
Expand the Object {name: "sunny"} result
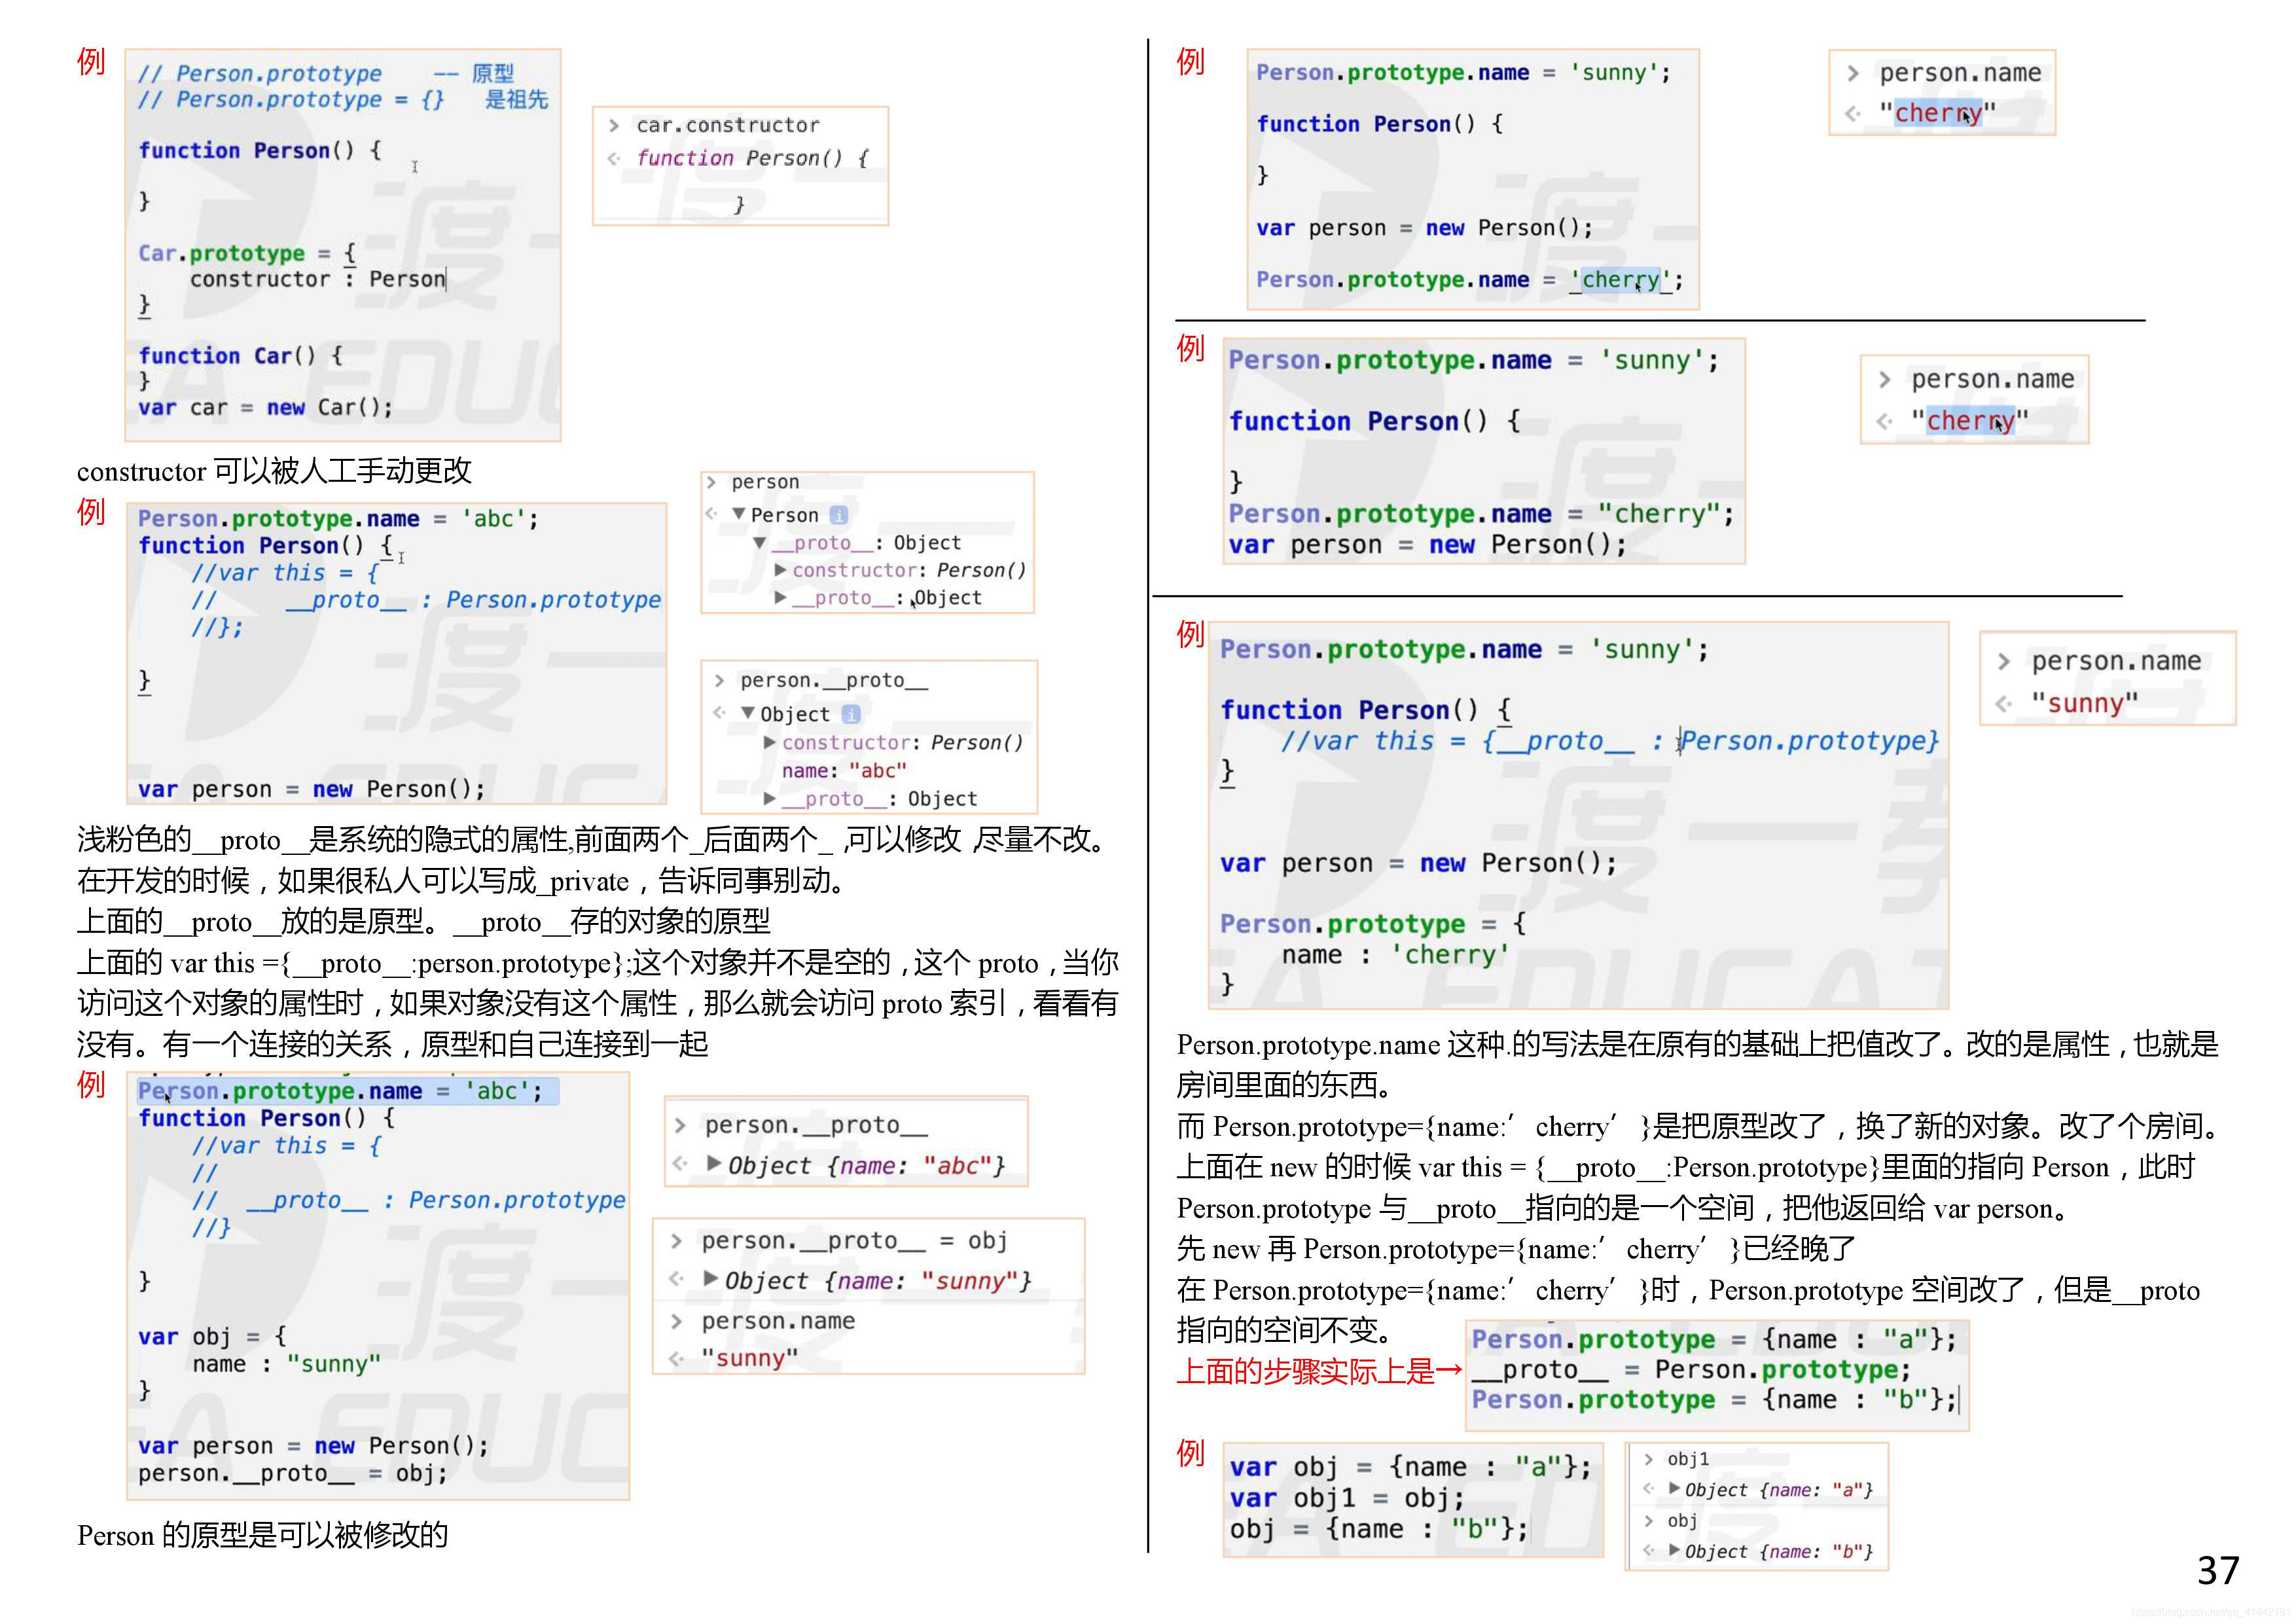click(710, 1278)
